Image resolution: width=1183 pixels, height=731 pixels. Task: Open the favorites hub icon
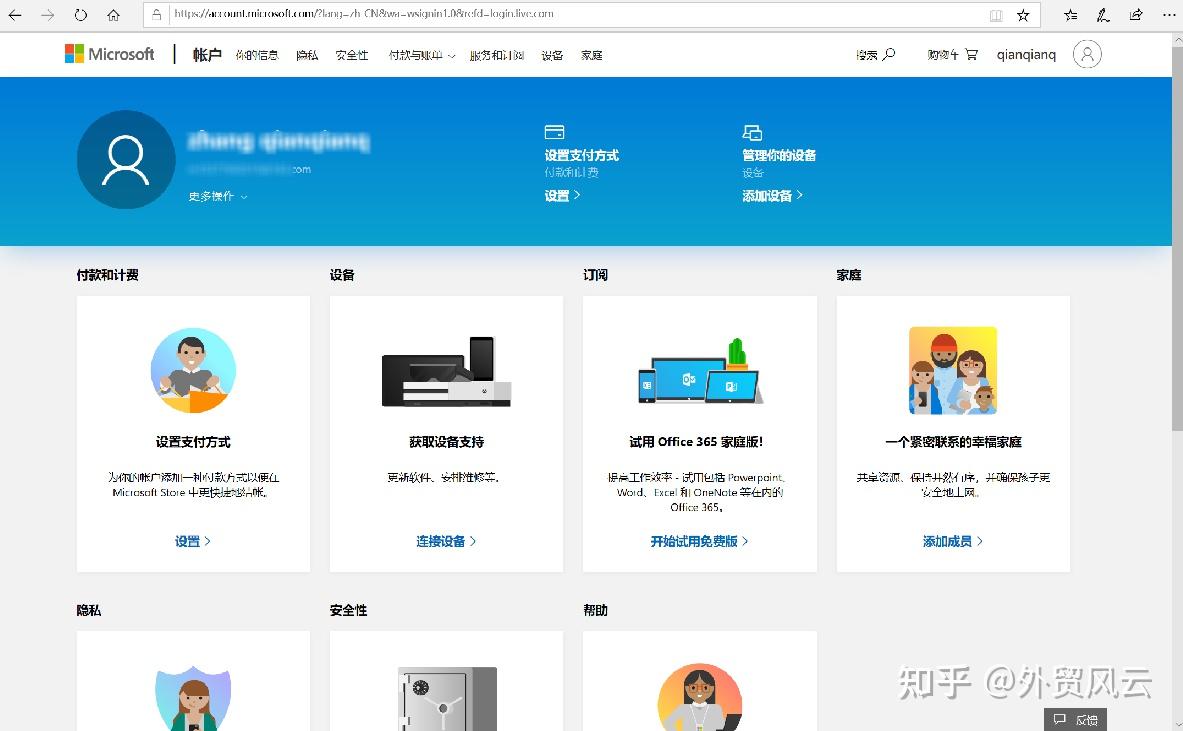(x=1071, y=15)
